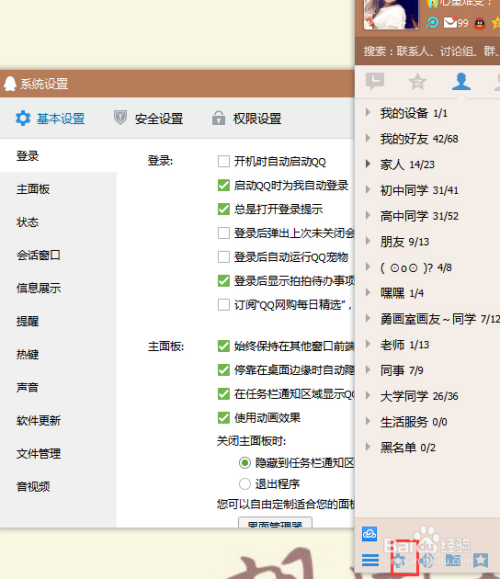This screenshot has height=579, width=500.
Task: Open the message manager speaker icon
Action: click(x=426, y=561)
